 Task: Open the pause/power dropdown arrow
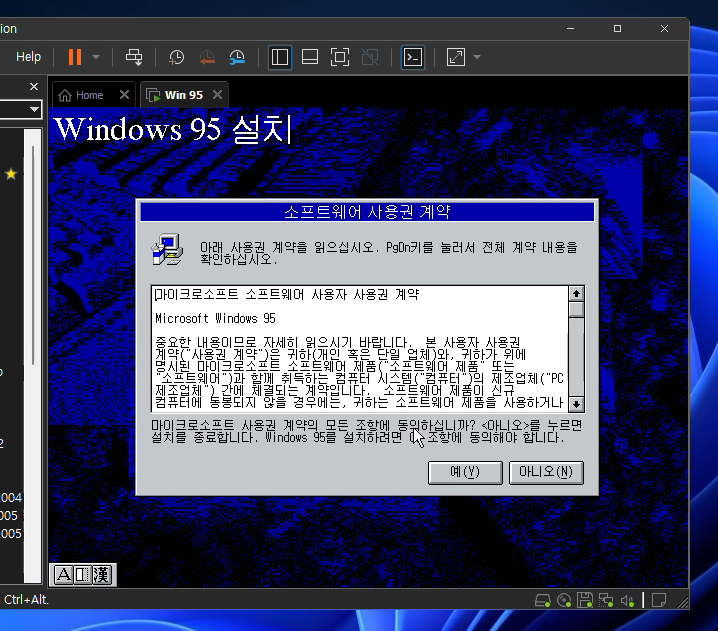96,57
